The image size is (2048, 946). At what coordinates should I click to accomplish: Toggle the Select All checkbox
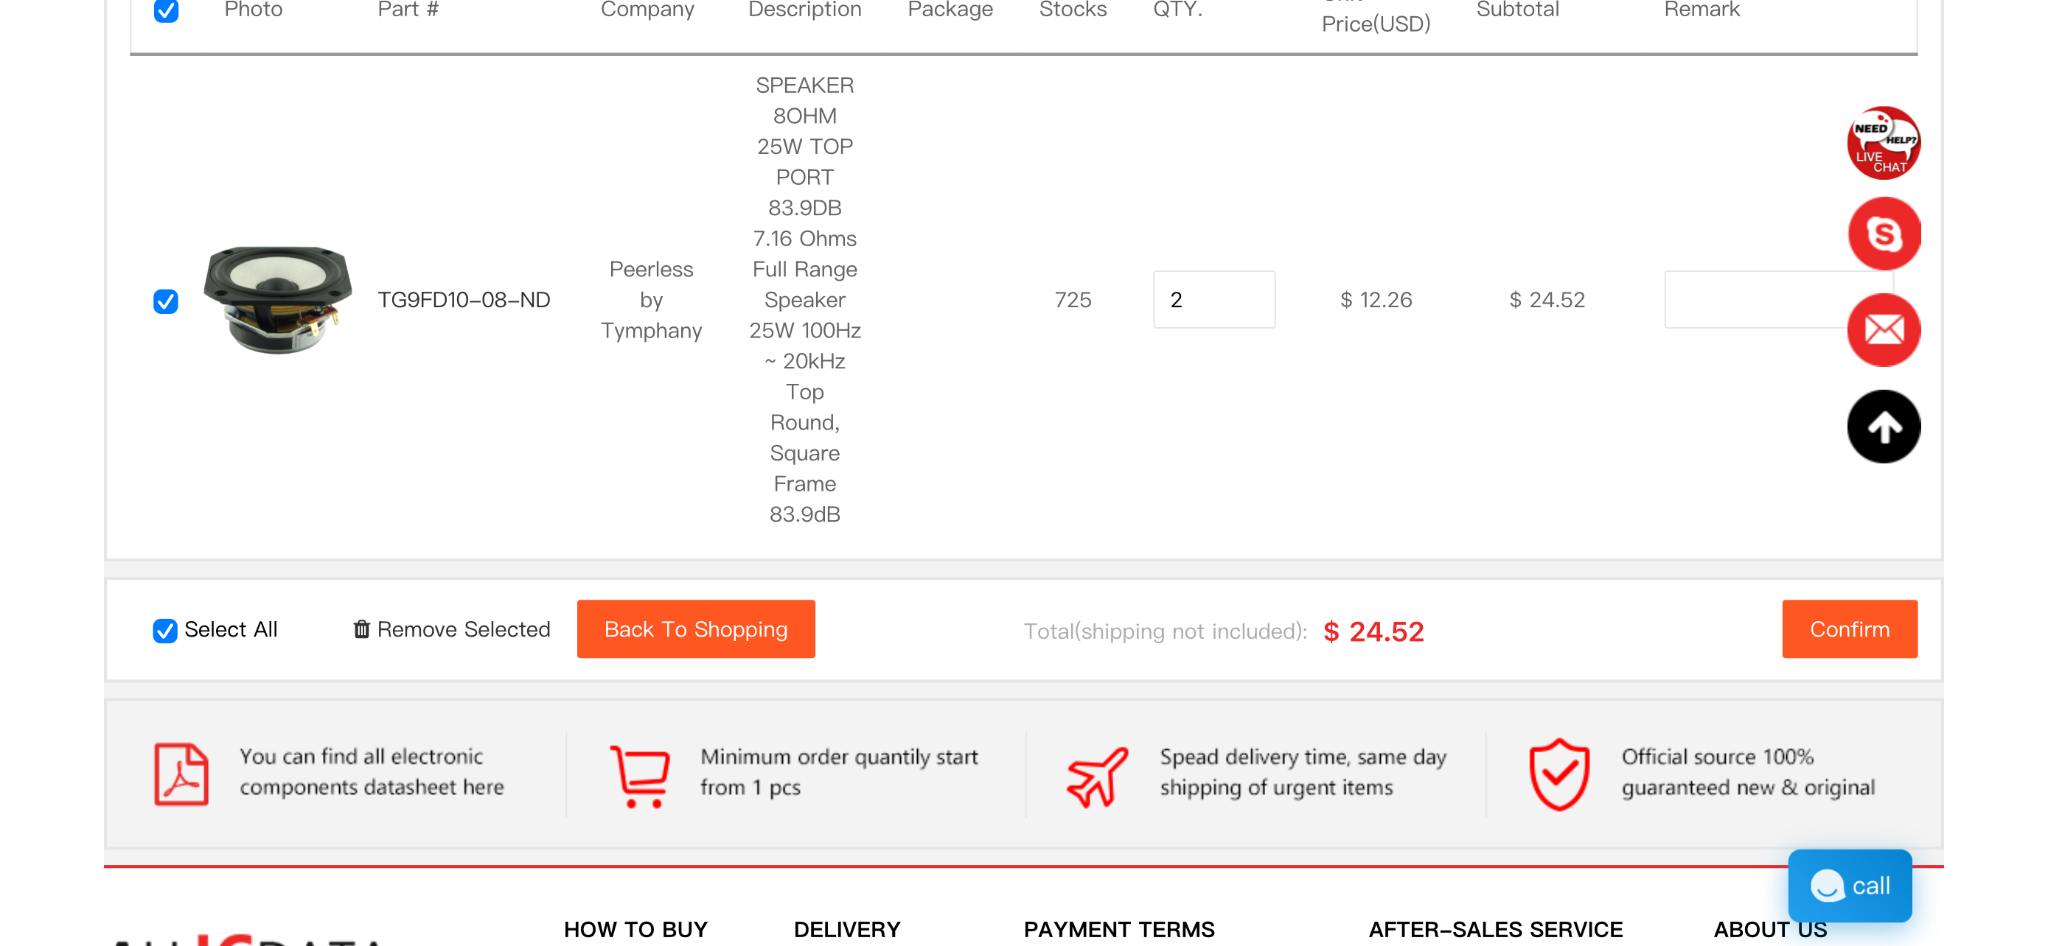pos(165,630)
